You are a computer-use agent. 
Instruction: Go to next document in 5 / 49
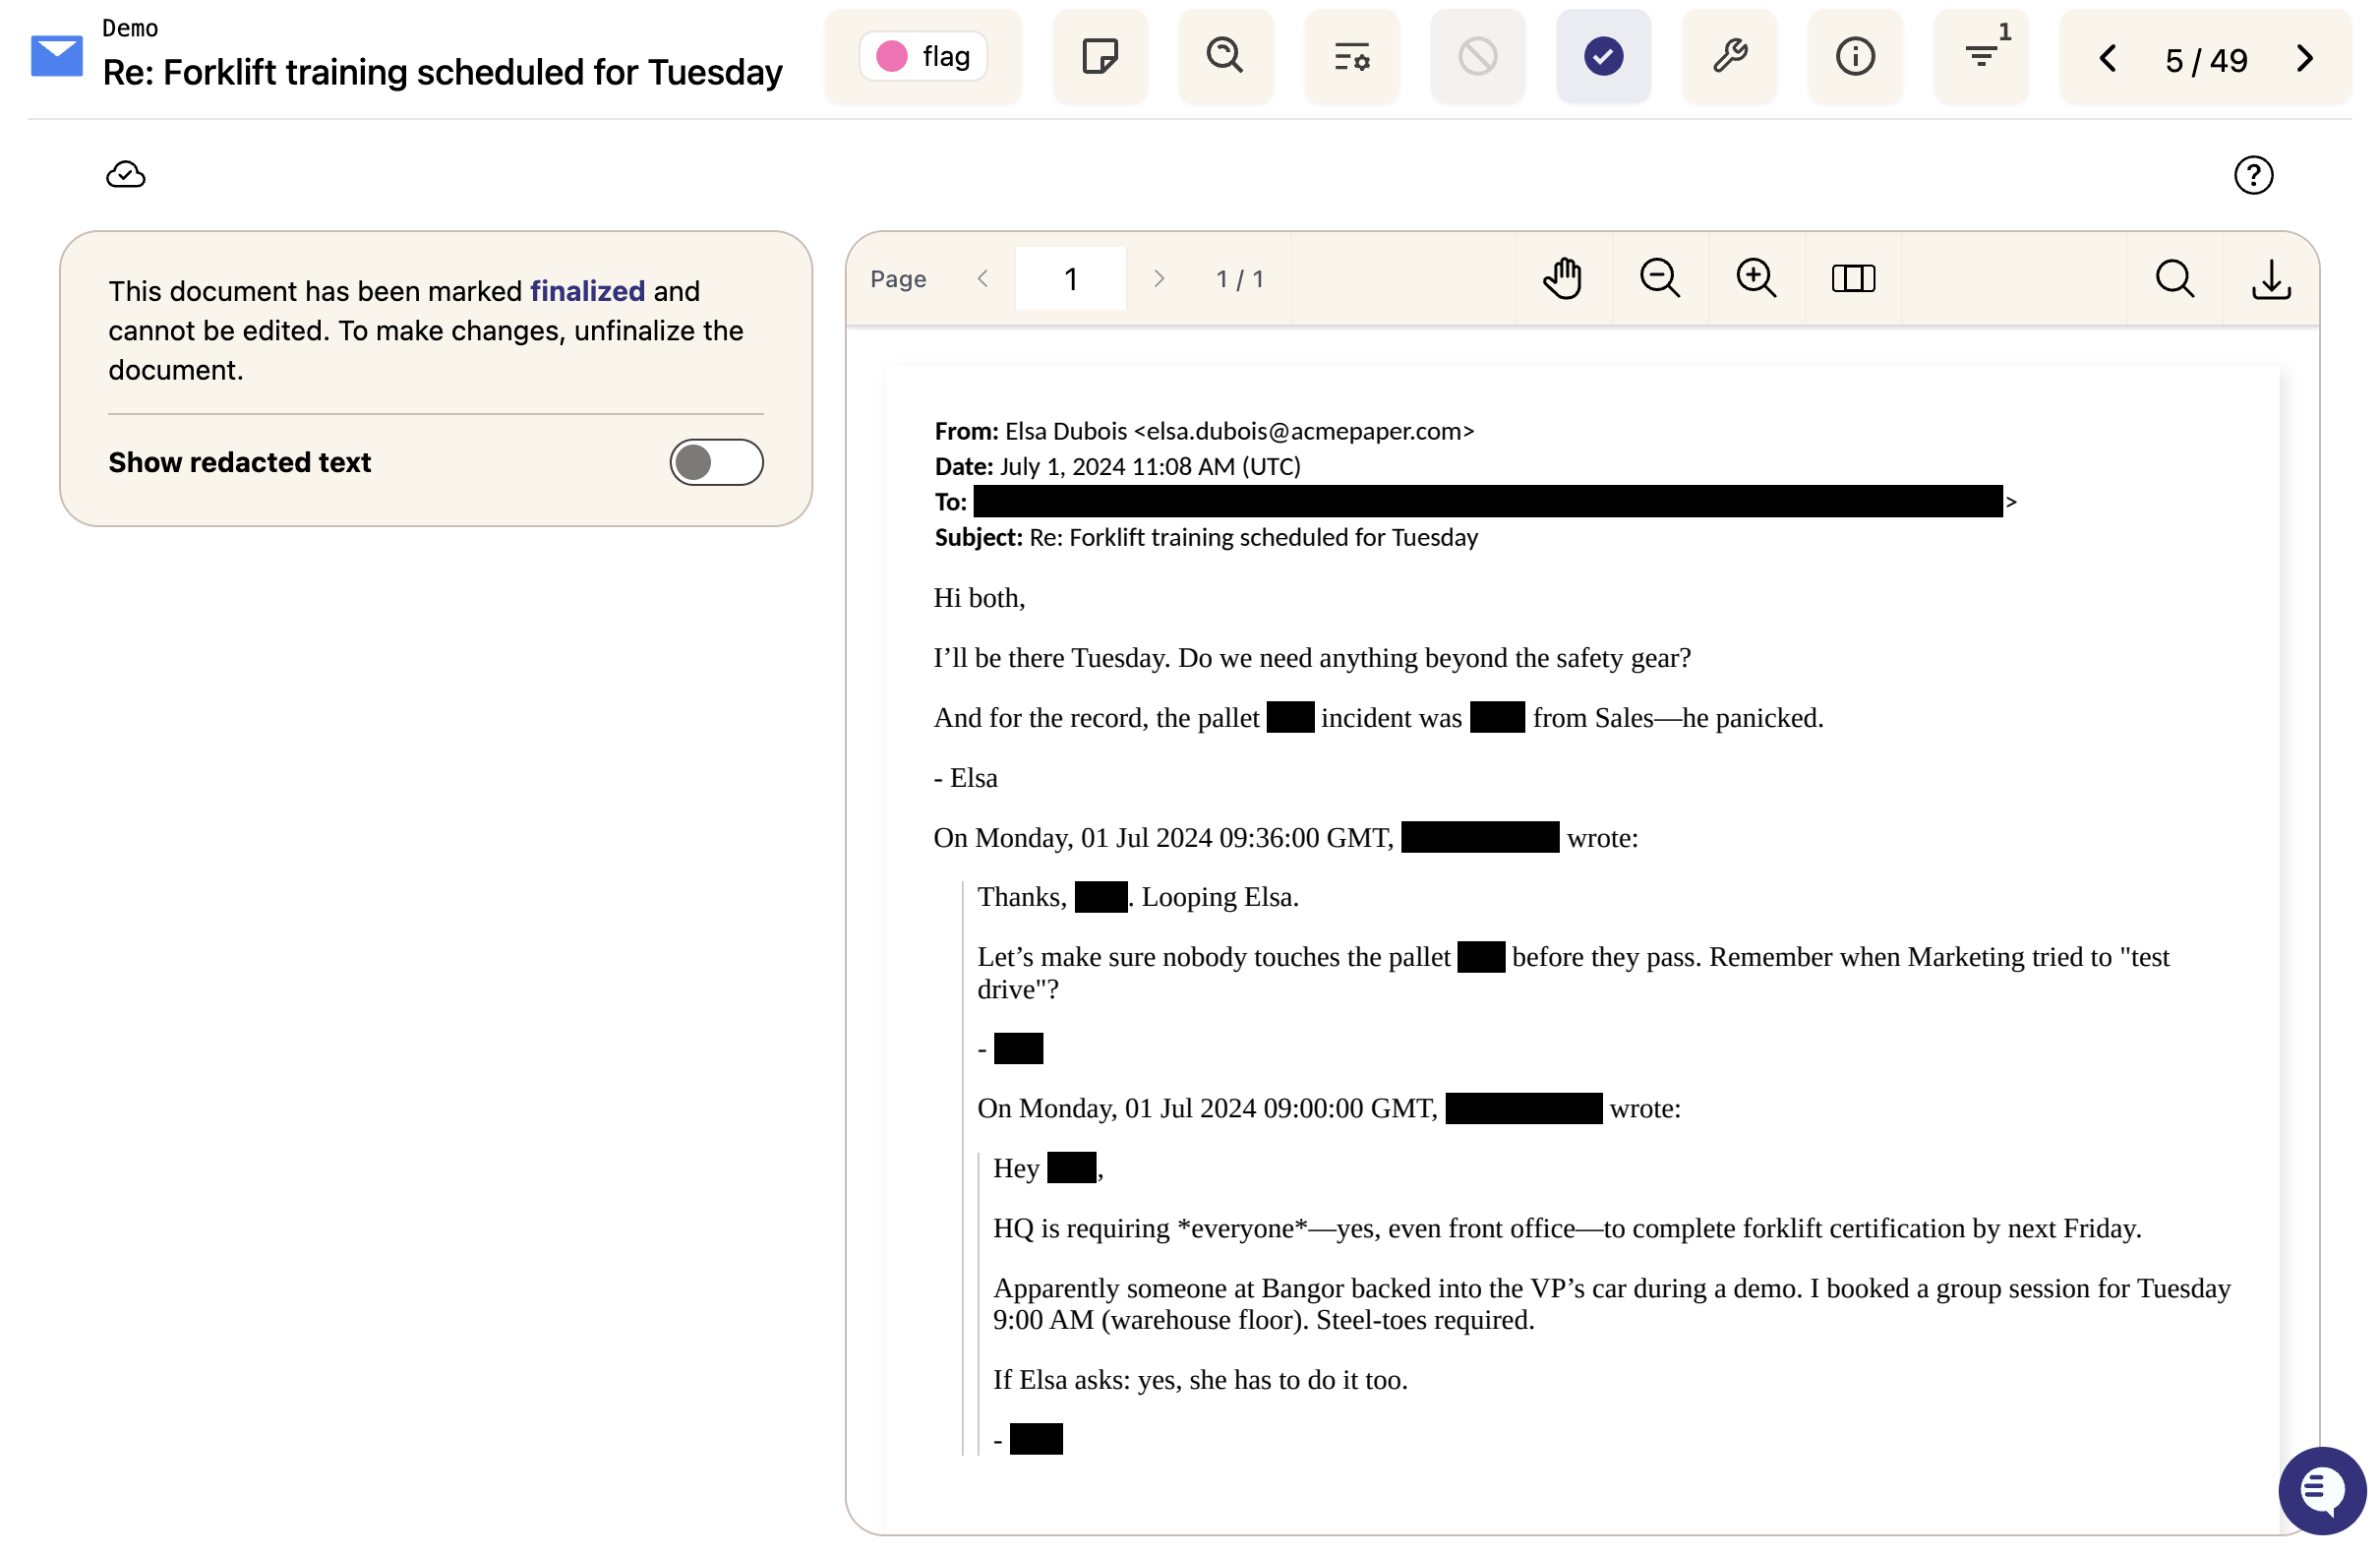click(x=2305, y=58)
